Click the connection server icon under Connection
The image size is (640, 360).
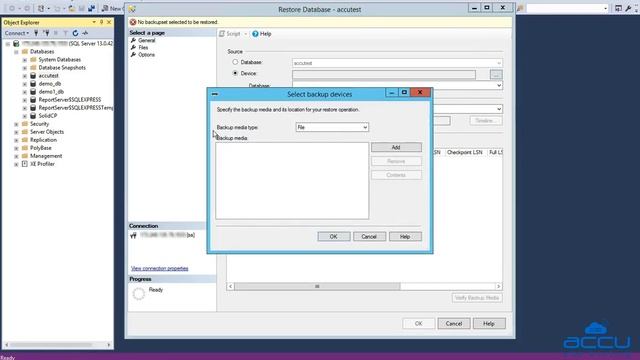tap(133, 236)
